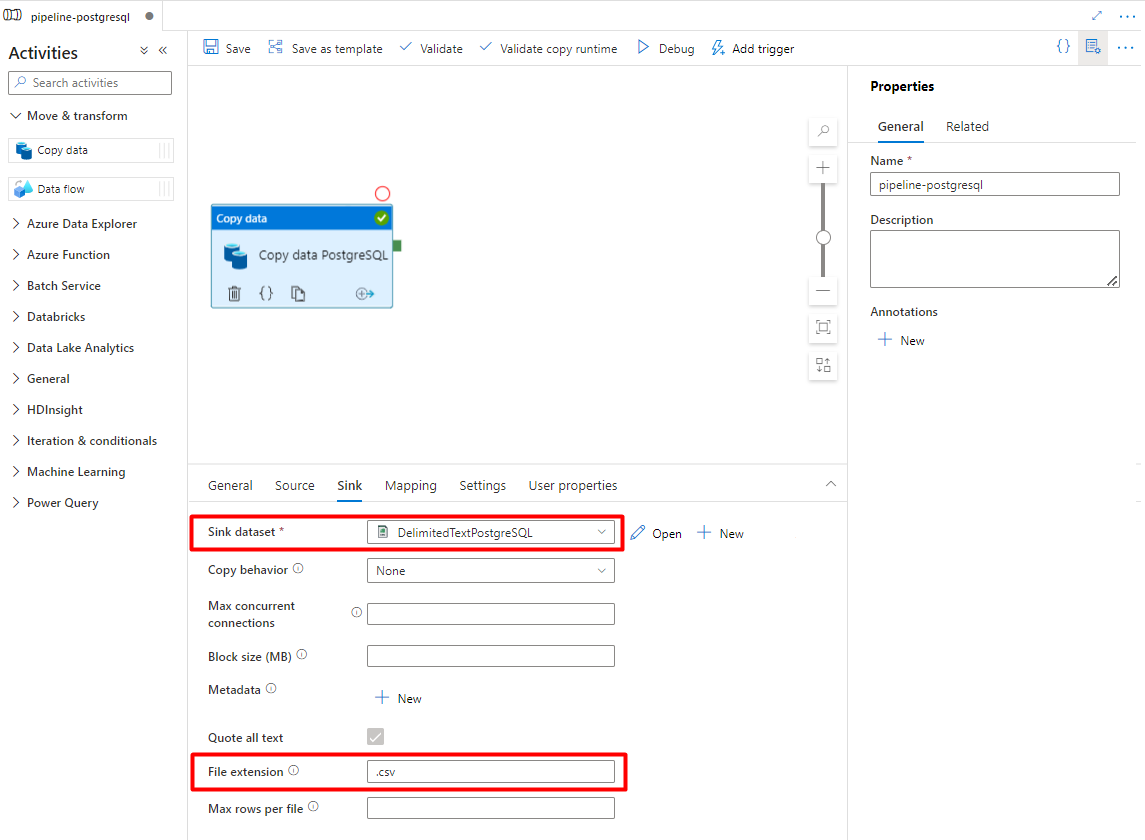The image size is (1145, 840).
Task: Click the expand to full screen icon
Action: (1096, 15)
